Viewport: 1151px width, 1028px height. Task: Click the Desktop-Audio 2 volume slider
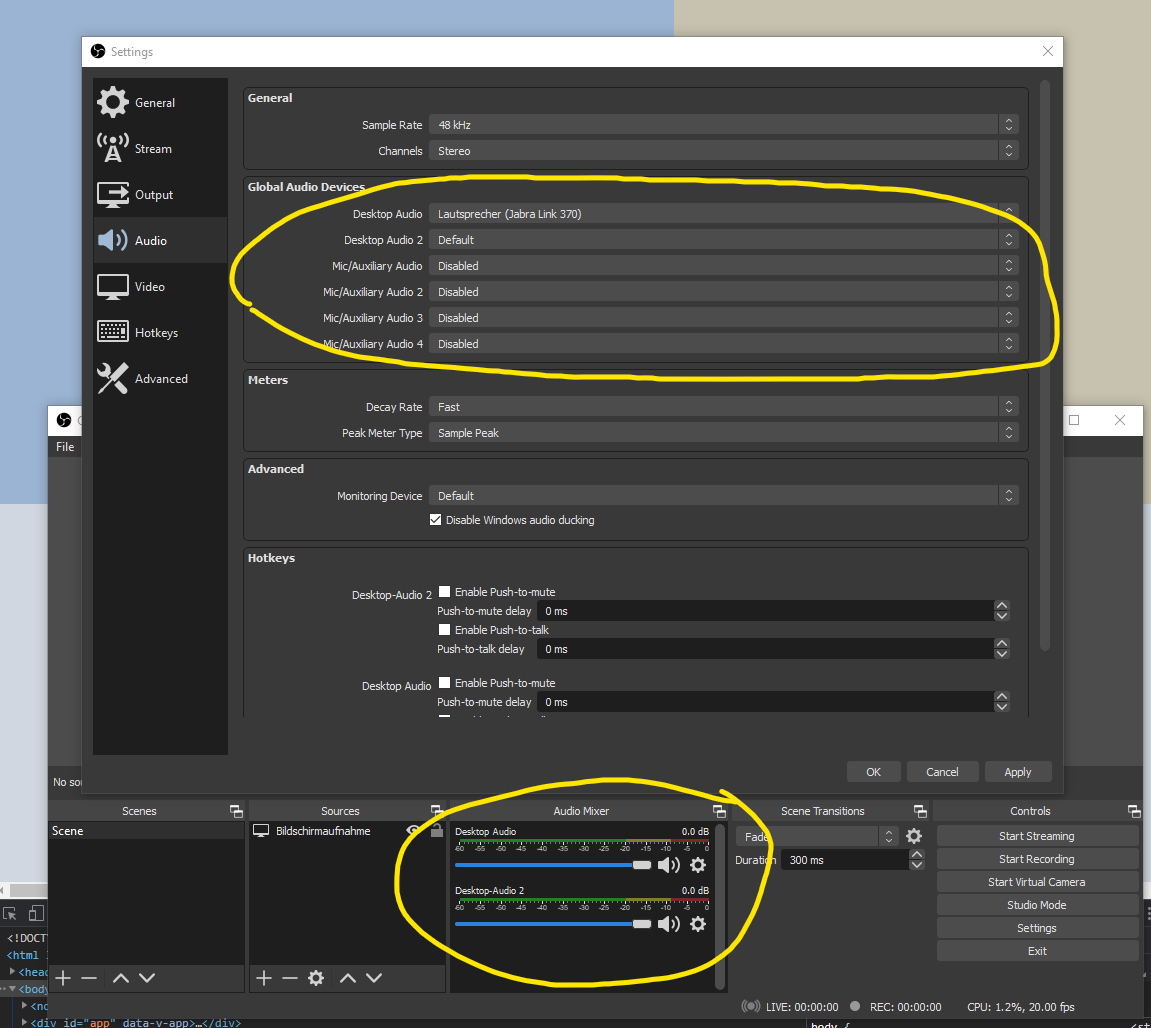553,924
